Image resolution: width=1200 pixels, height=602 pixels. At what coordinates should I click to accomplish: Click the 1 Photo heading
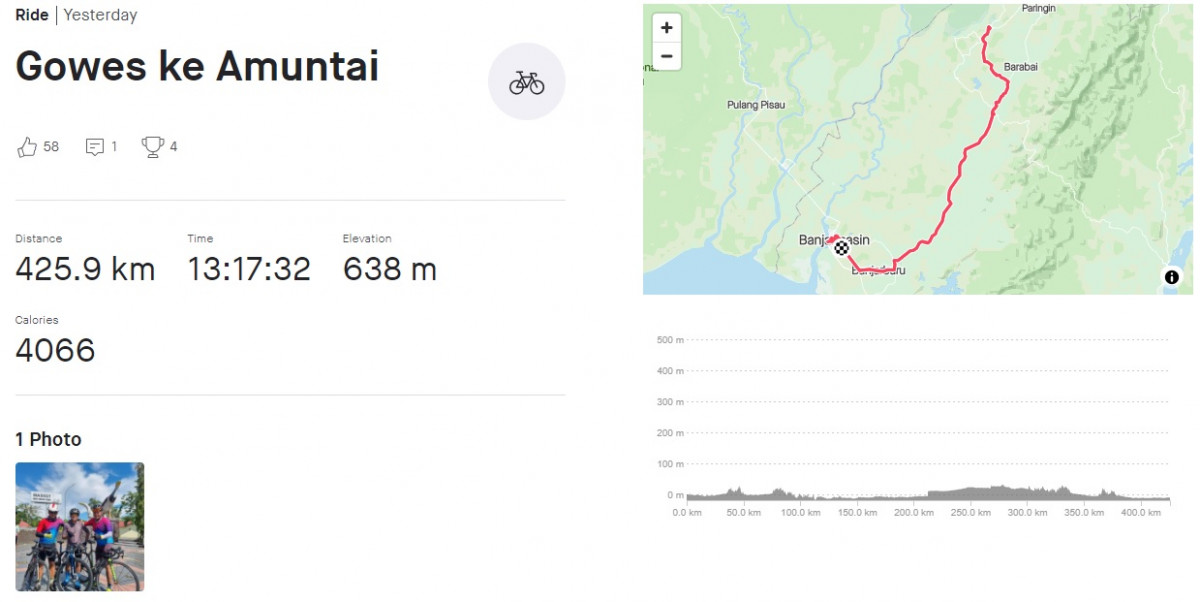[x=48, y=439]
